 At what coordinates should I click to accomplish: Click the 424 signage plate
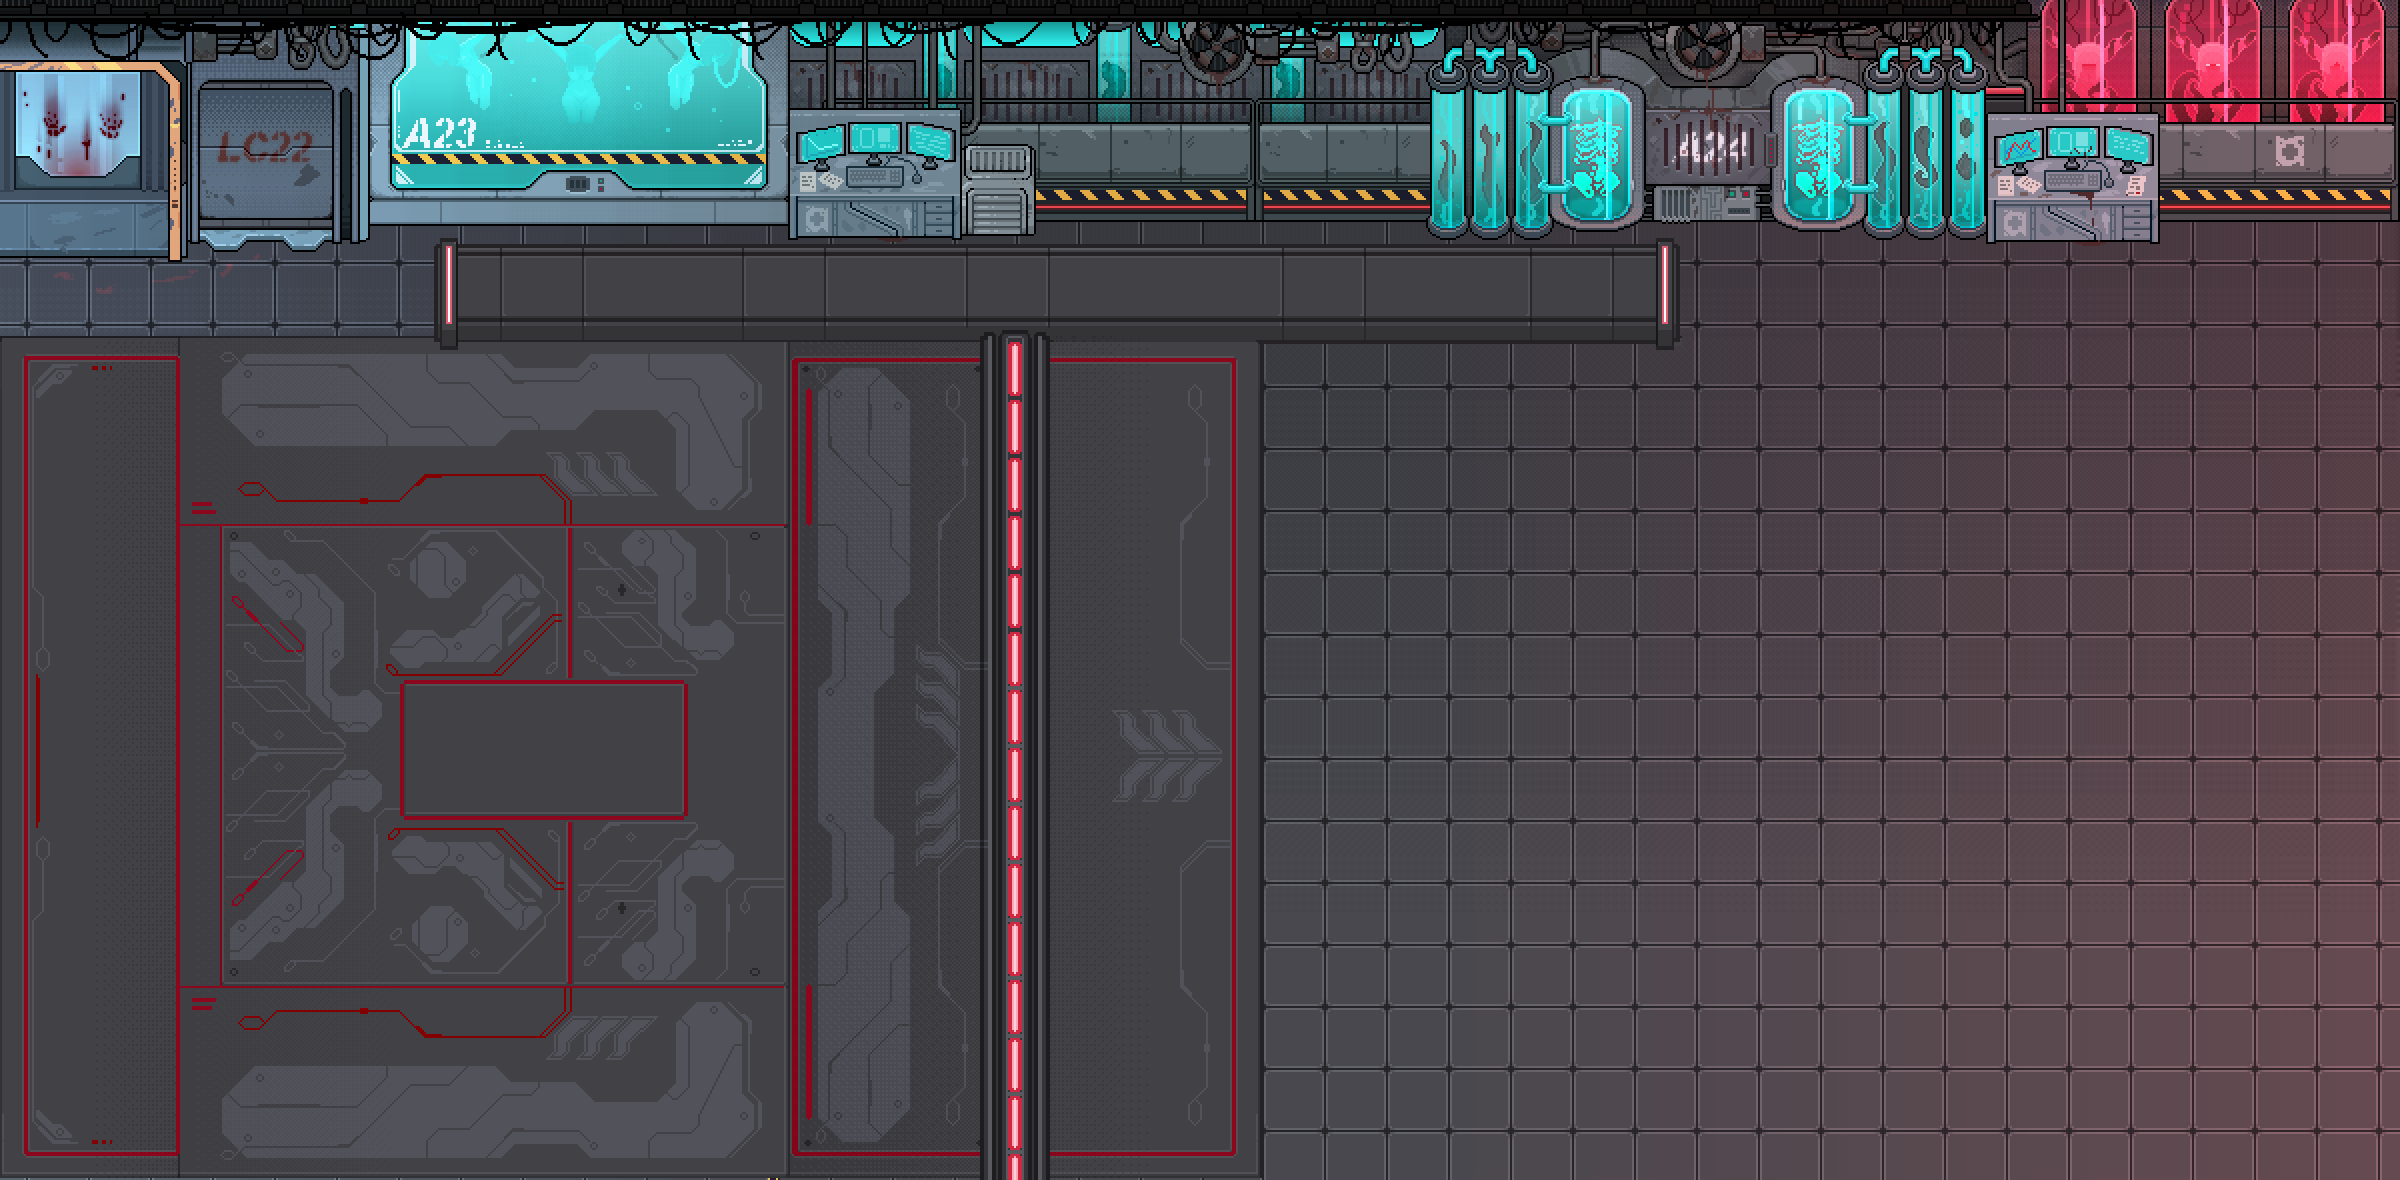point(1708,147)
